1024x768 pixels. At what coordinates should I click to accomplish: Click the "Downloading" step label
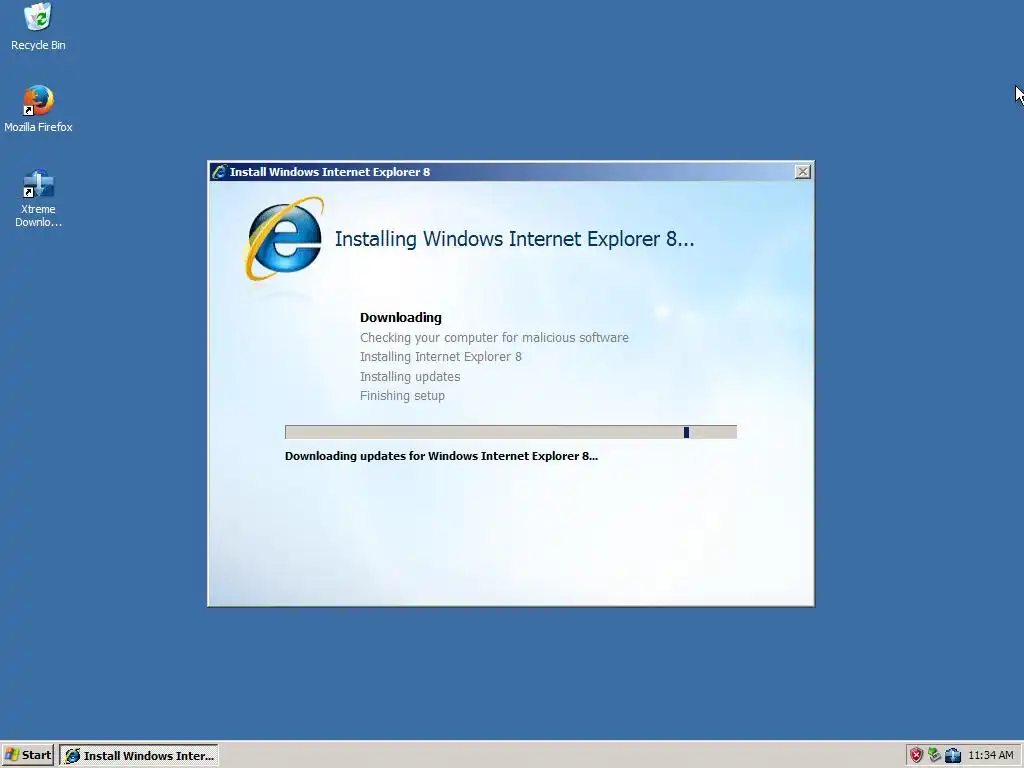(400, 318)
